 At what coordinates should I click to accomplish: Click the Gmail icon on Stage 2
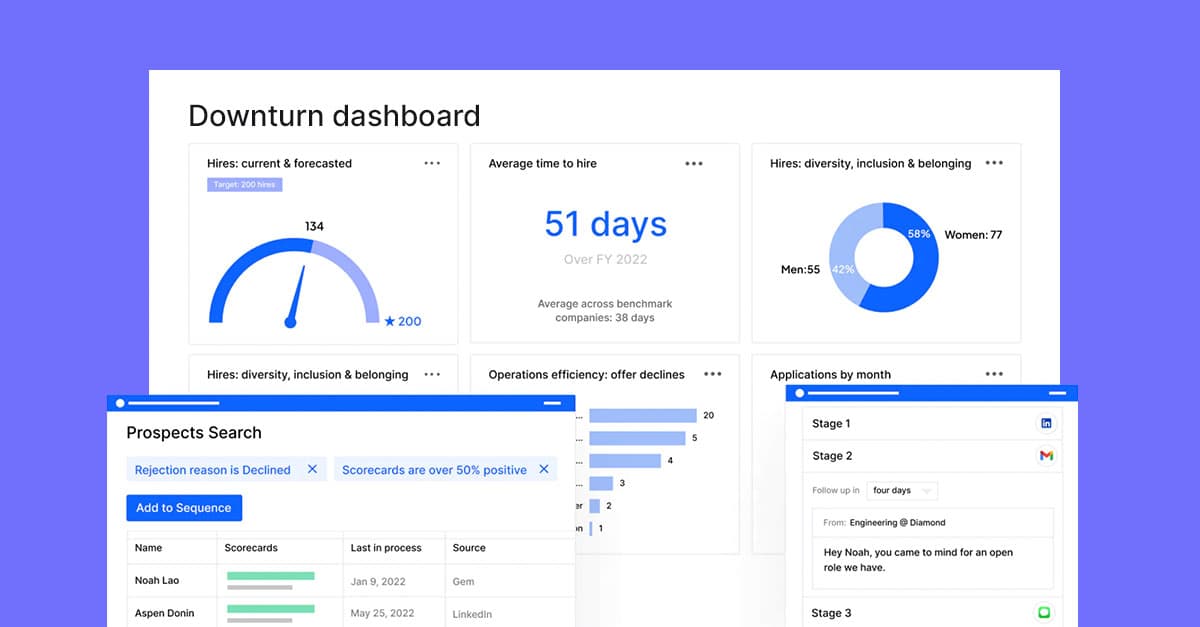click(1046, 455)
